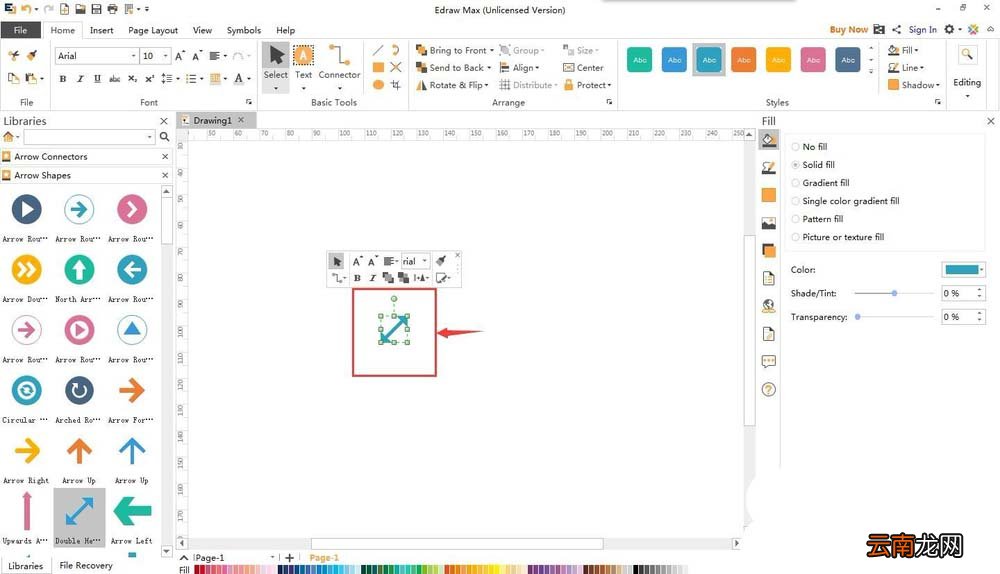Open the Help sidebar icon

coord(768,389)
